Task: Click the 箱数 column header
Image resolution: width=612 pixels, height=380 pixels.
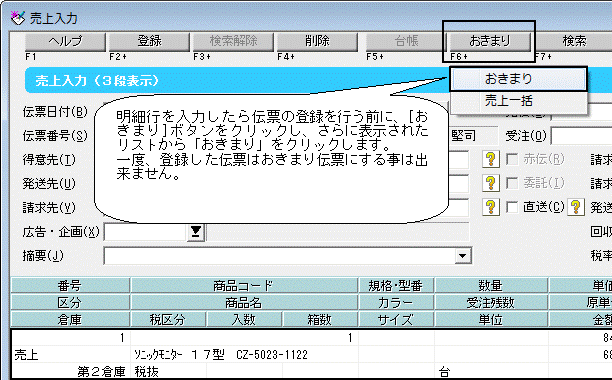Action: pyautogui.click(x=320, y=320)
